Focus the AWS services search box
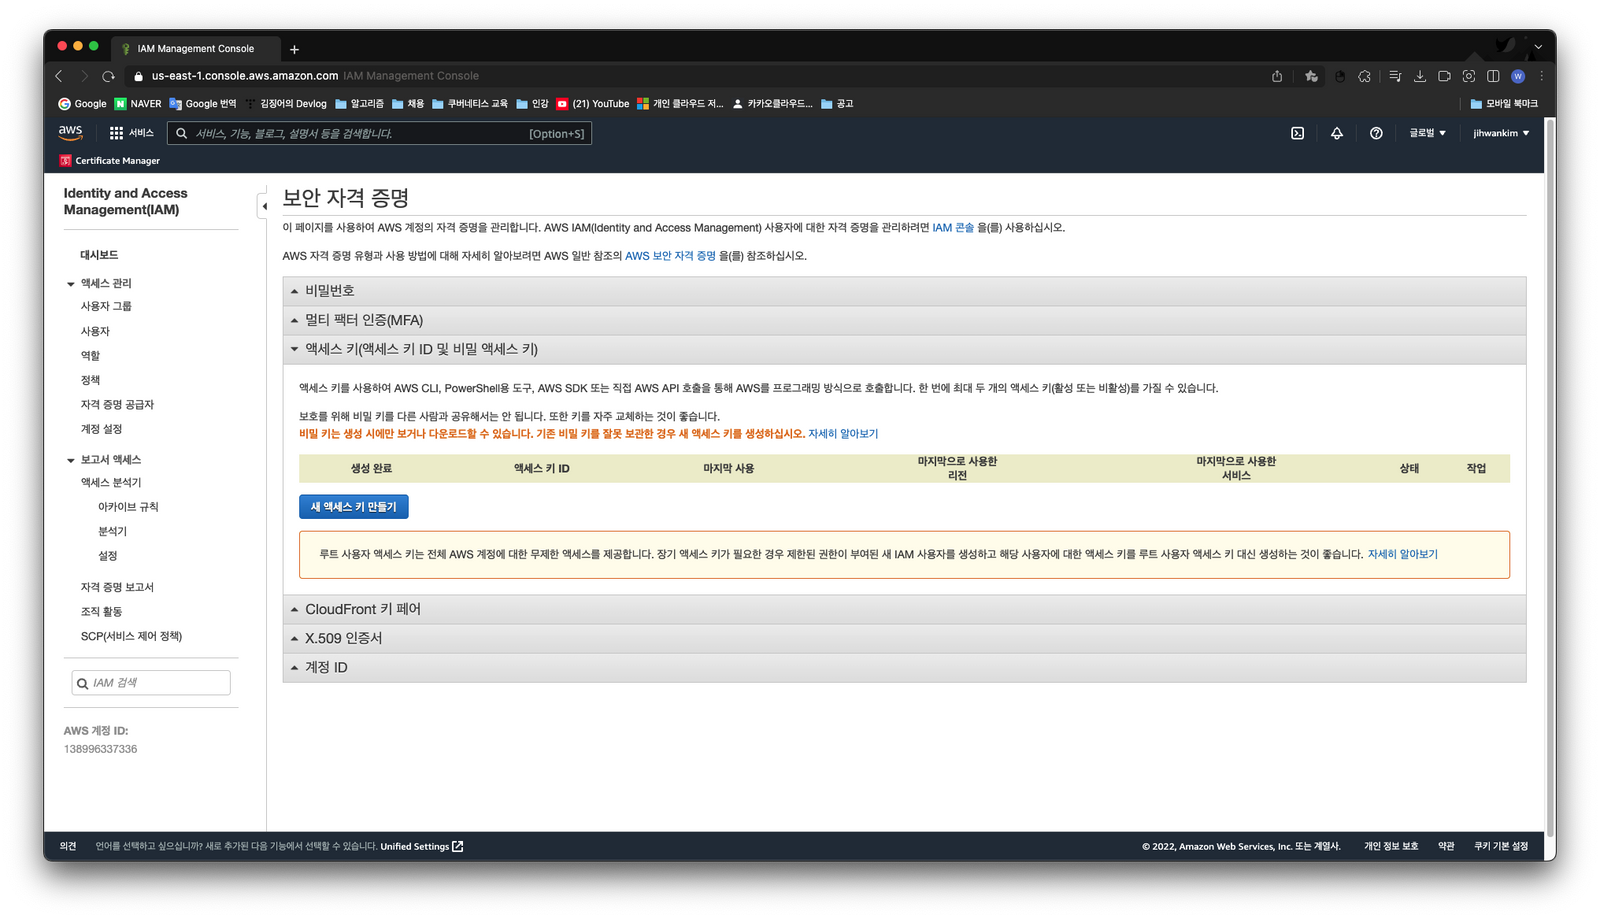 tap(380, 133)
